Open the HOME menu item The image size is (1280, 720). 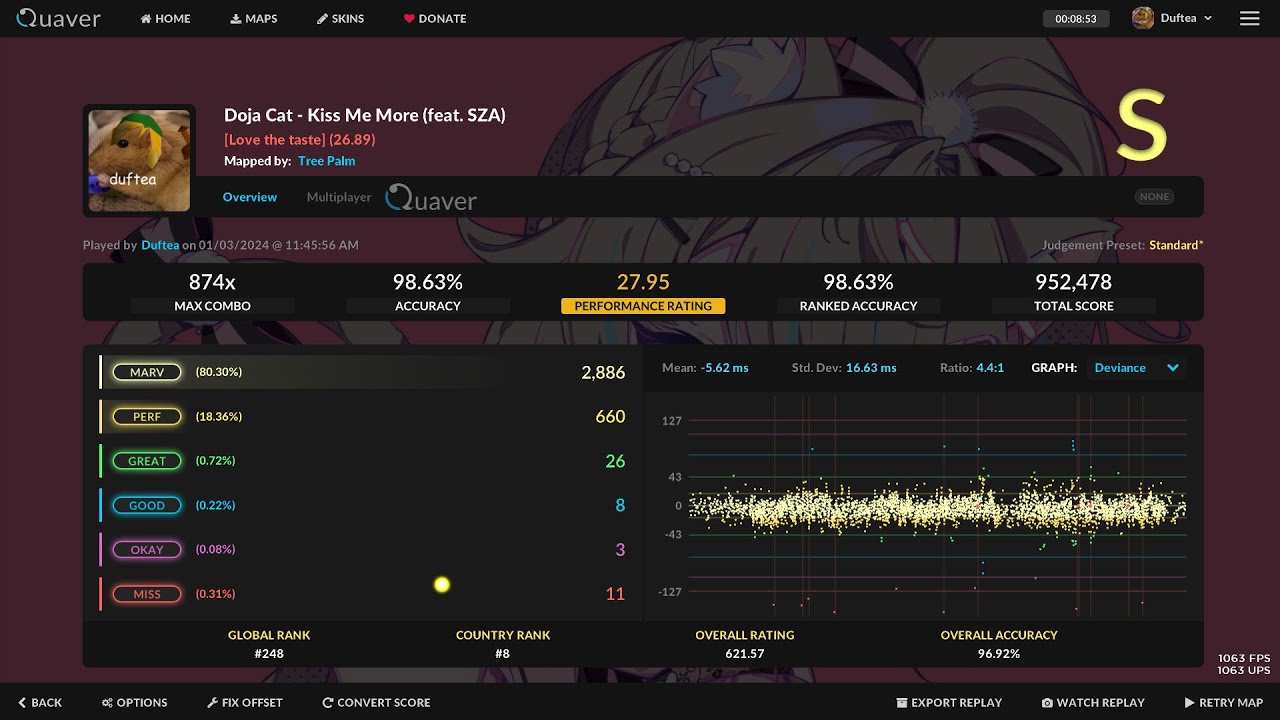point(165,18)
